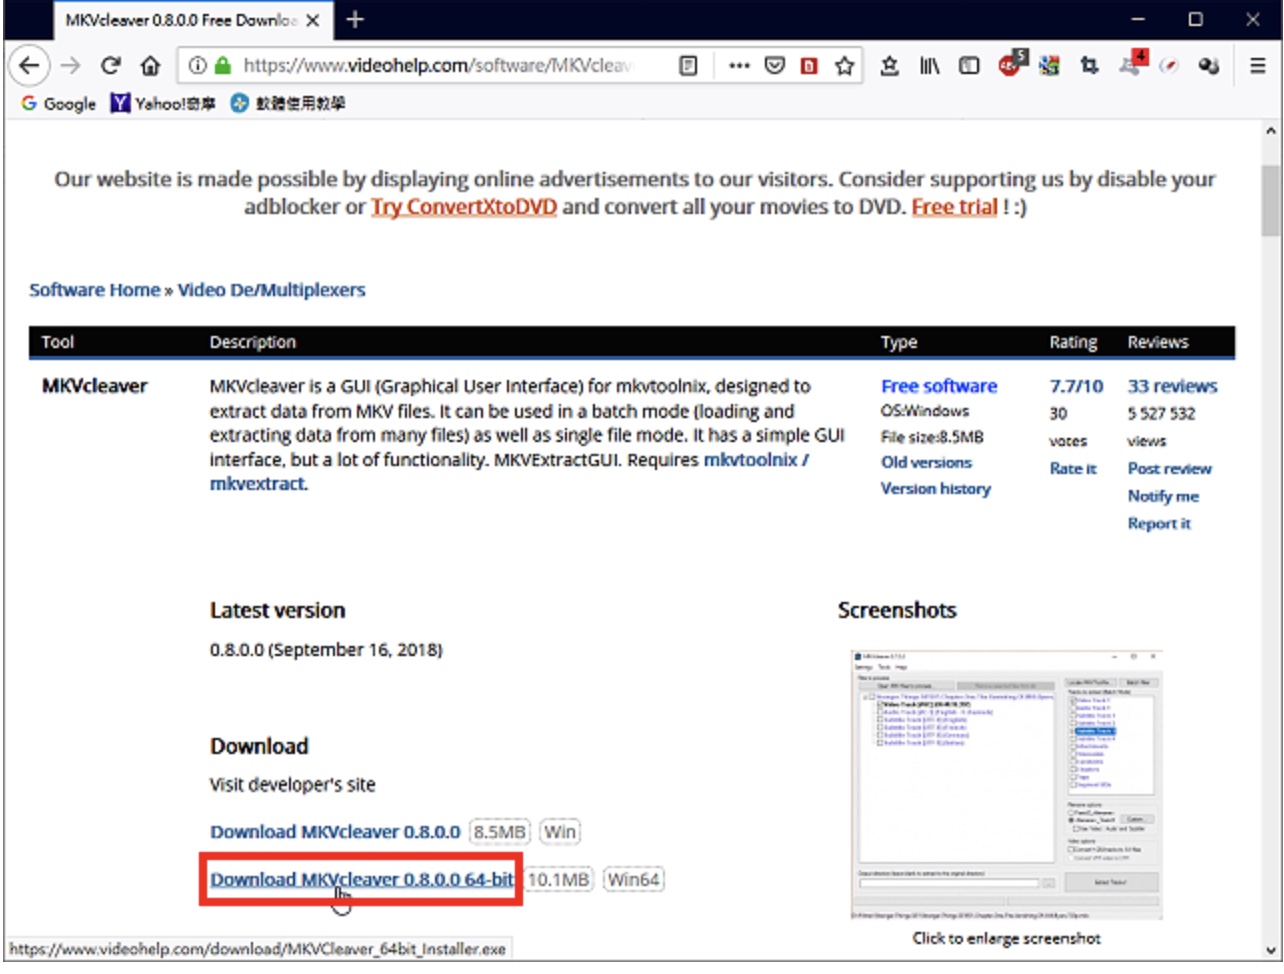Open the 33 reviews link

click(1173, 386)
